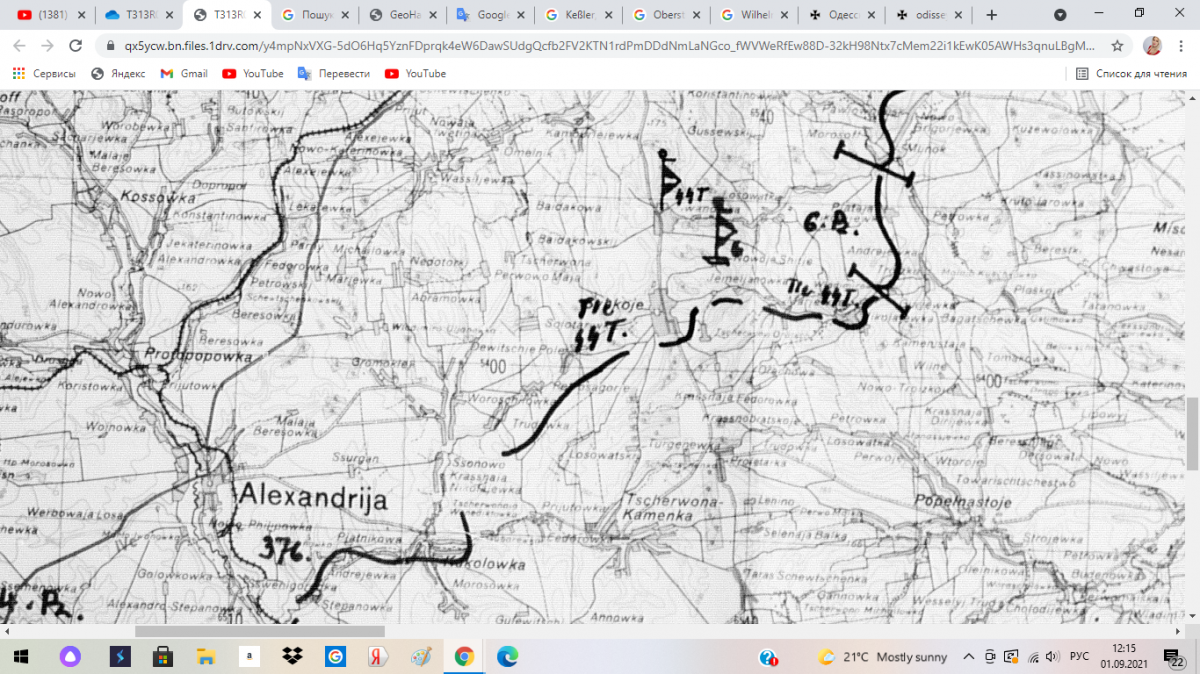Open Wi-Fi network settings in the tray
The width and height of the screenshot is (1200, 674).
[1033, 657]
